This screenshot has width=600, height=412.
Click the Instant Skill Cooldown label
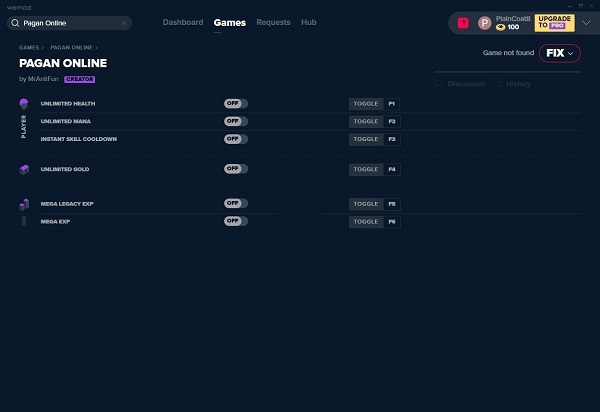pos(78,139)
